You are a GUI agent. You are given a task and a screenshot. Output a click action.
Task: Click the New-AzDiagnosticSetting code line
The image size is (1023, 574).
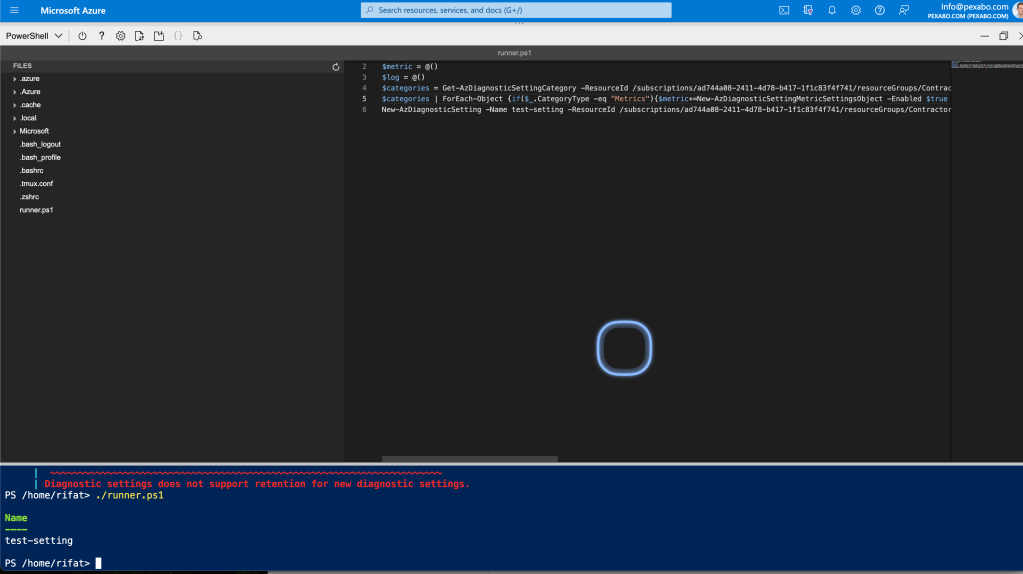click(x=666, y=110)
